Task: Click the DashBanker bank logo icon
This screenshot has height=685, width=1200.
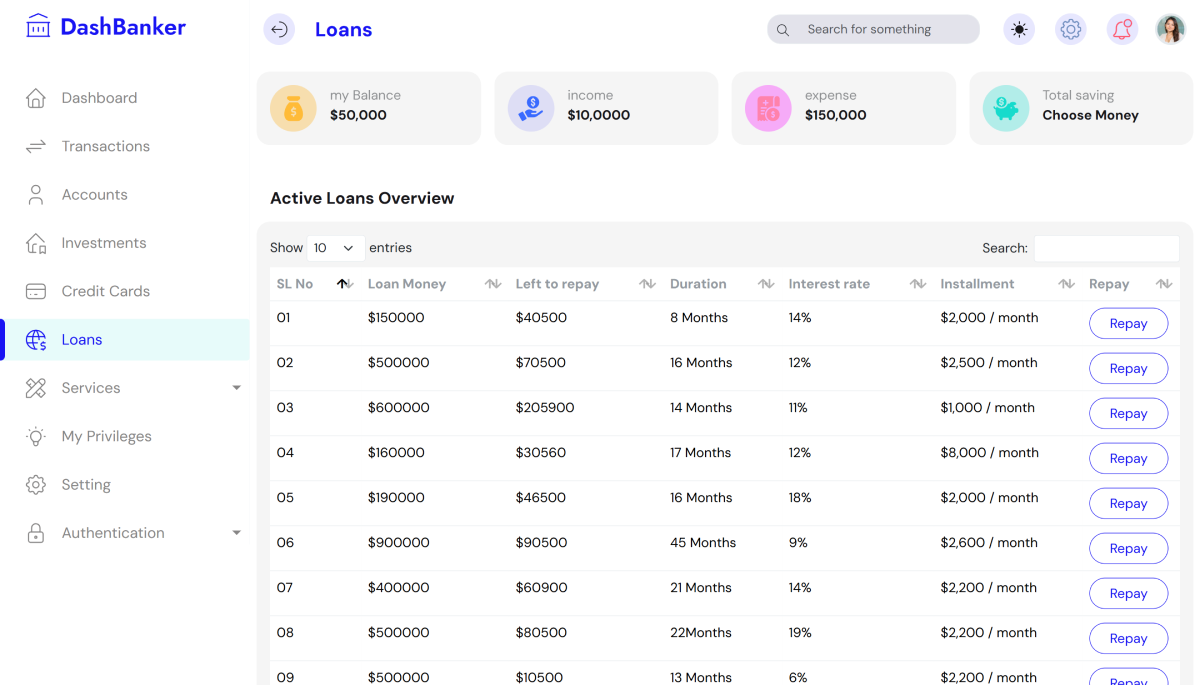Action: click(x=38, y=27)
